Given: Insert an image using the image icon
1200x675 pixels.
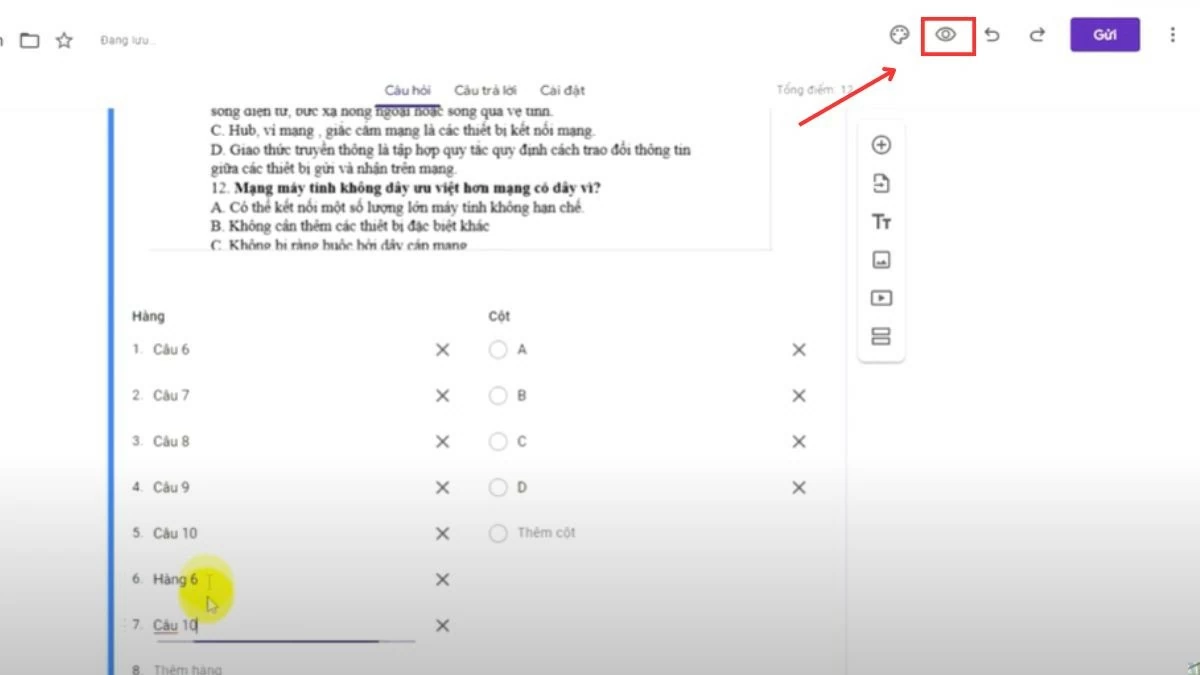Looking at the screenshot, I should click(881, 259).
